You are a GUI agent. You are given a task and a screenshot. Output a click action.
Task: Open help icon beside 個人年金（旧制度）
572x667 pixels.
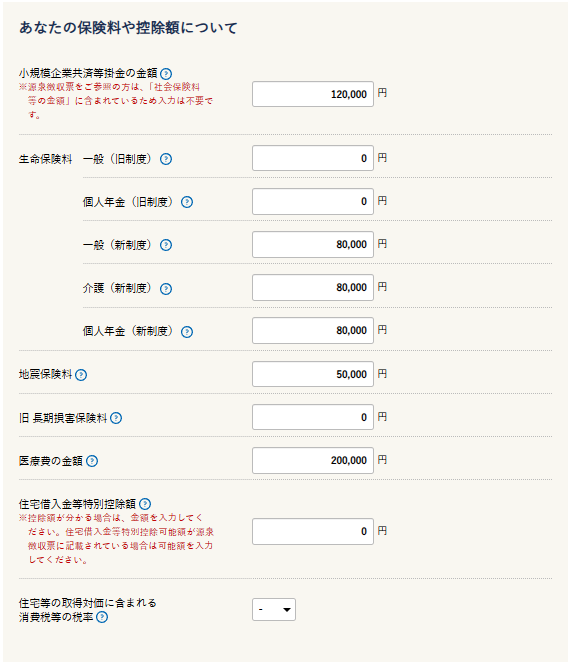click(x=187, y=202)
